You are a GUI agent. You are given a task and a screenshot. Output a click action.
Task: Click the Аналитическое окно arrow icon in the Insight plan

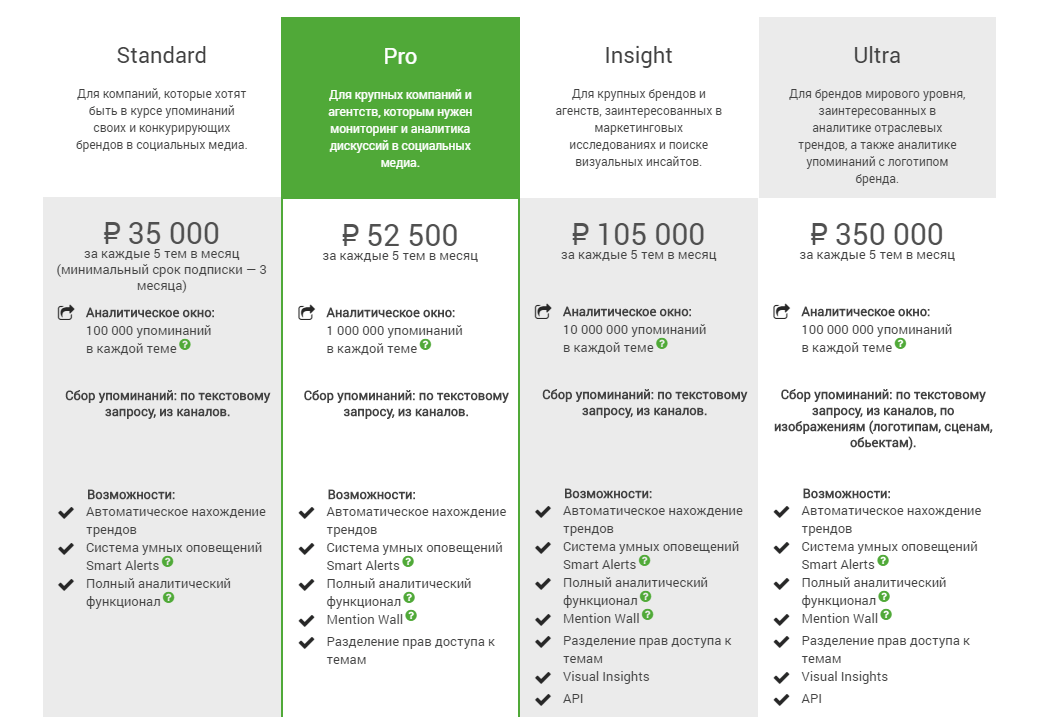pyautogui.click(x=543, y=312)
